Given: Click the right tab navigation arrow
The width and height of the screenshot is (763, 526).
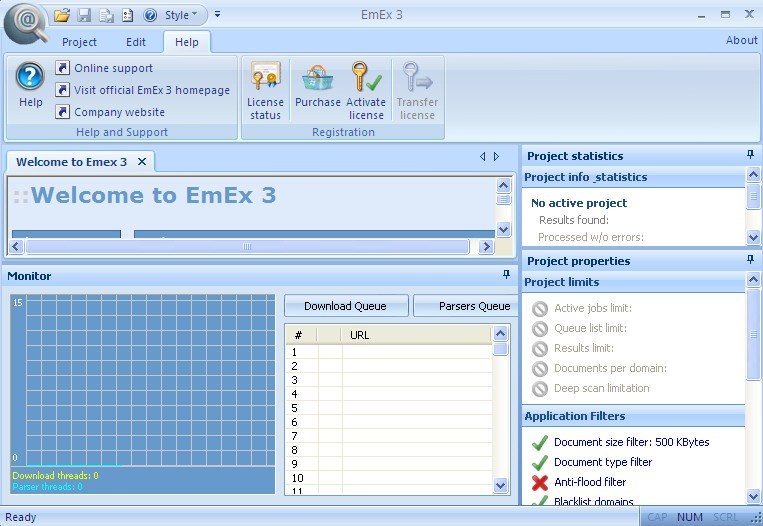Looking at the screenshot, I should point(496,156).
